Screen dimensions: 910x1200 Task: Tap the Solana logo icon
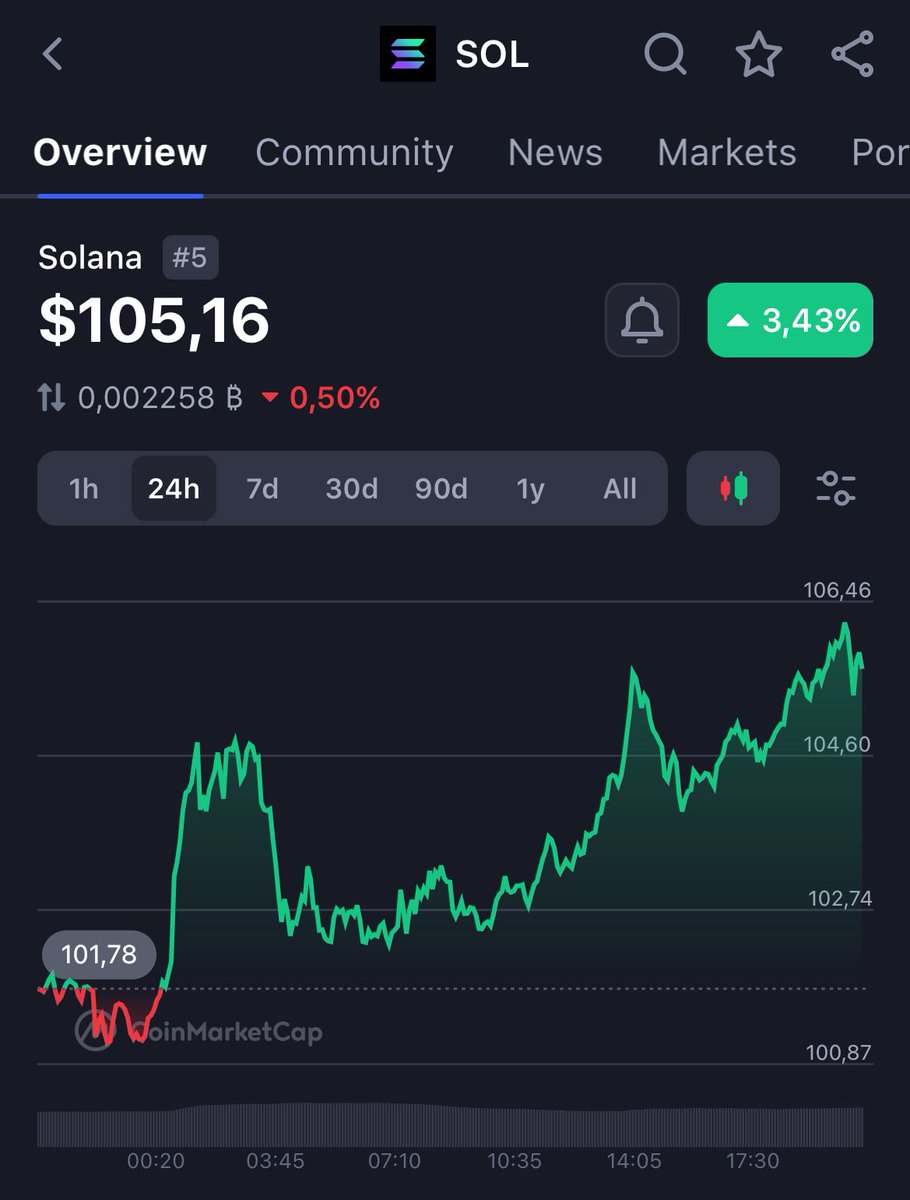[408, 53]
